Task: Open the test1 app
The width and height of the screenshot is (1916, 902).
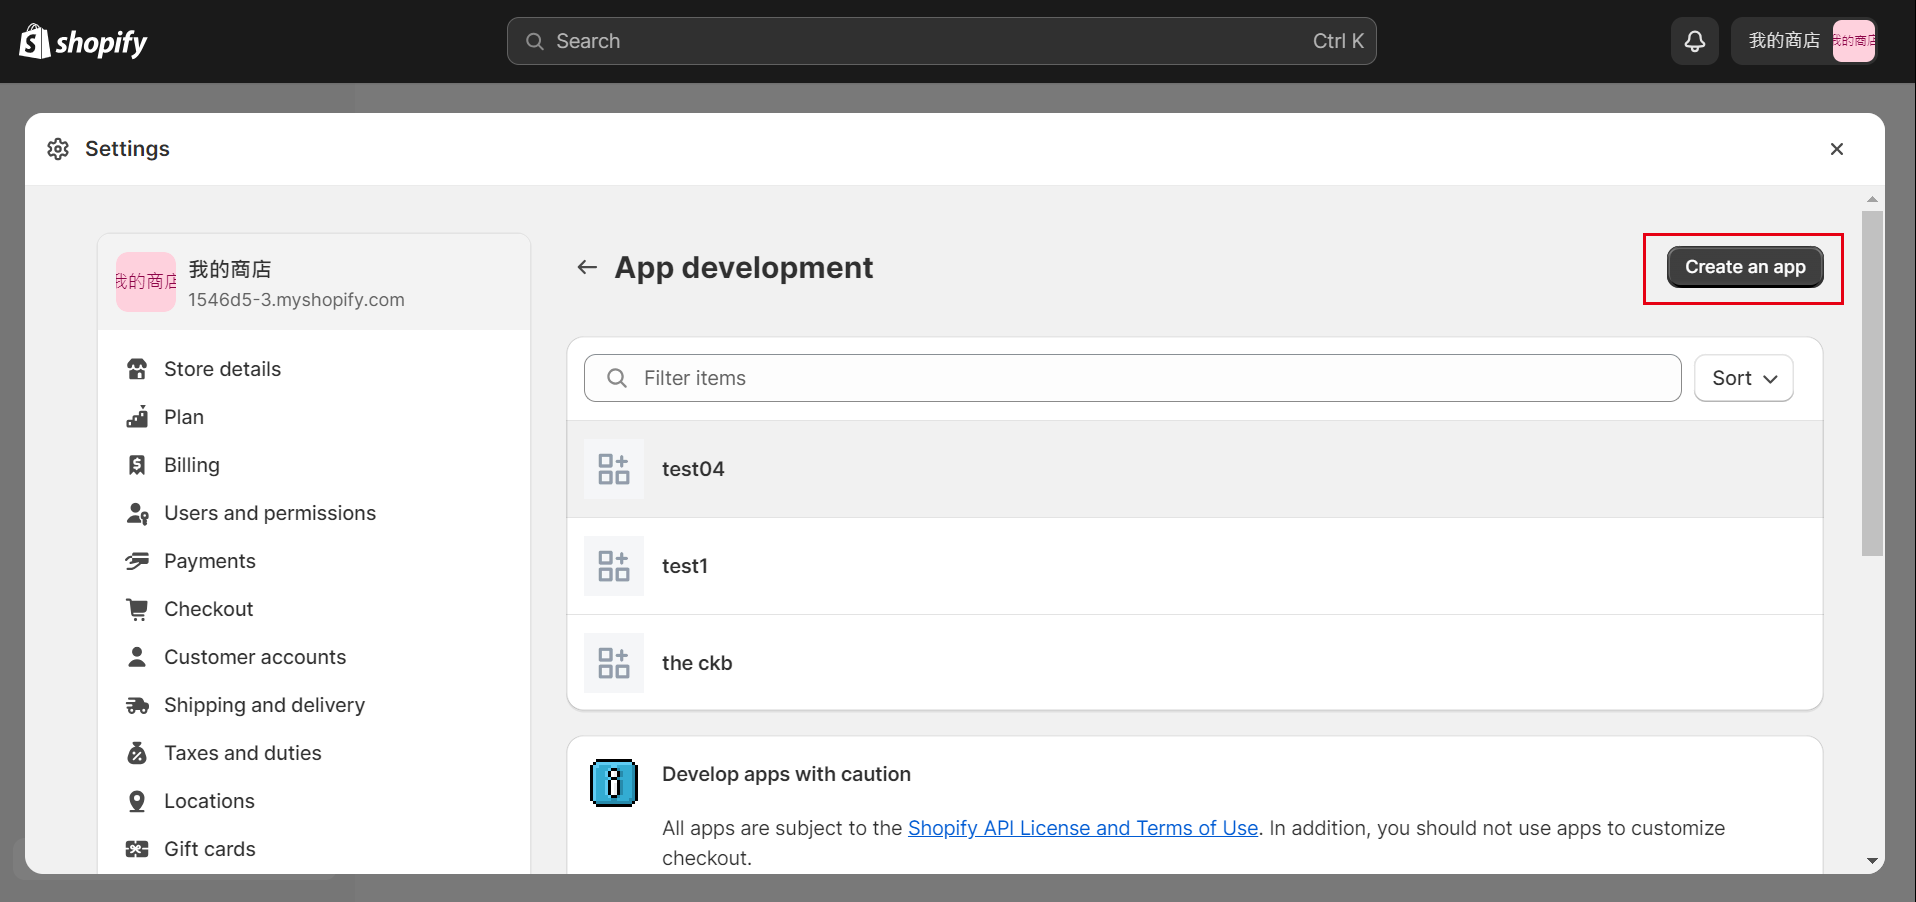Action: [x=1195, y=566]
